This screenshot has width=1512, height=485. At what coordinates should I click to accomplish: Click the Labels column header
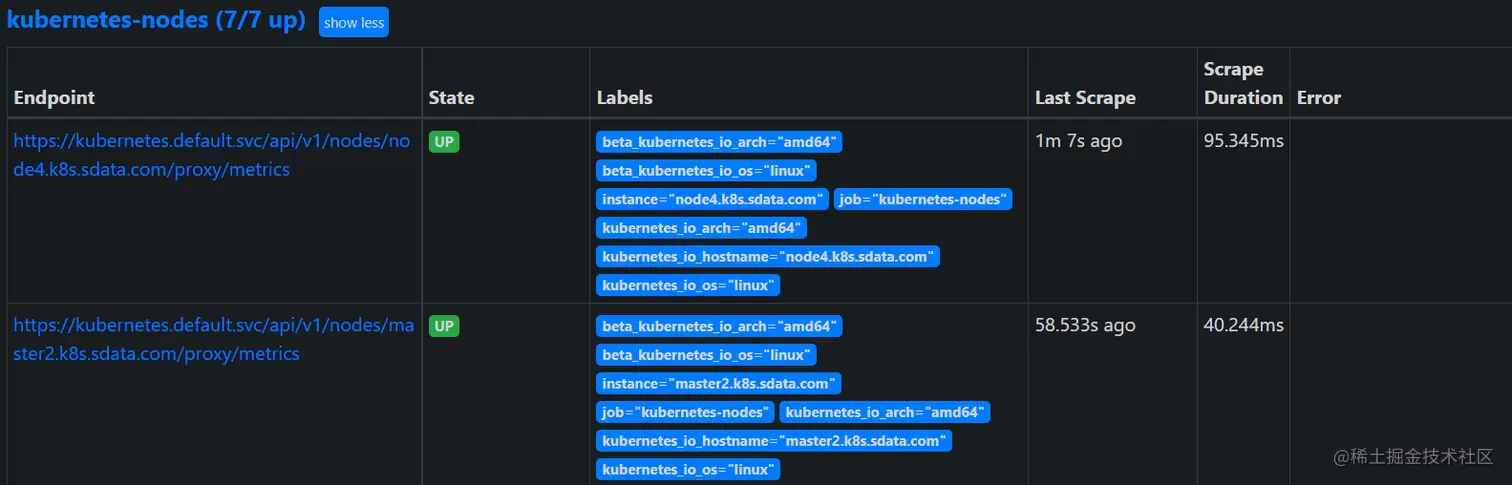[624, 98]
